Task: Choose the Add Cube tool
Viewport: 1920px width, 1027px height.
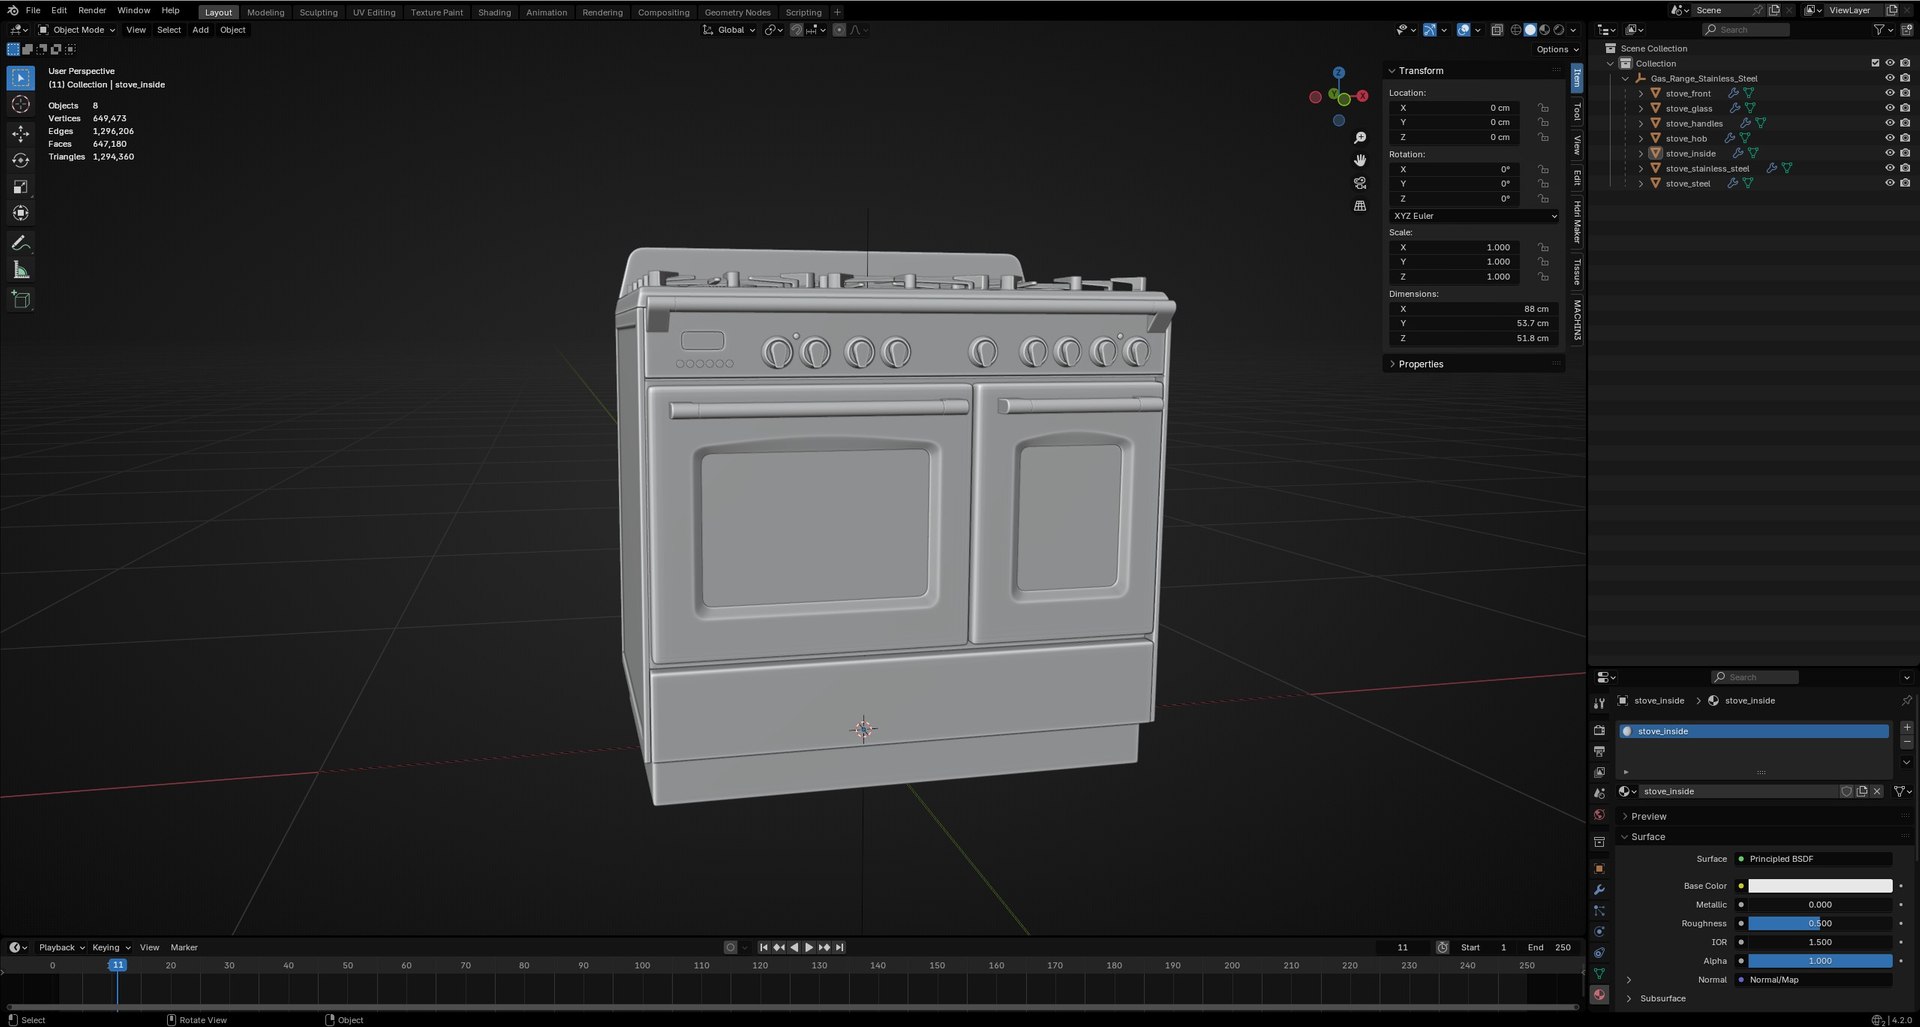Action: click(21, 299)
